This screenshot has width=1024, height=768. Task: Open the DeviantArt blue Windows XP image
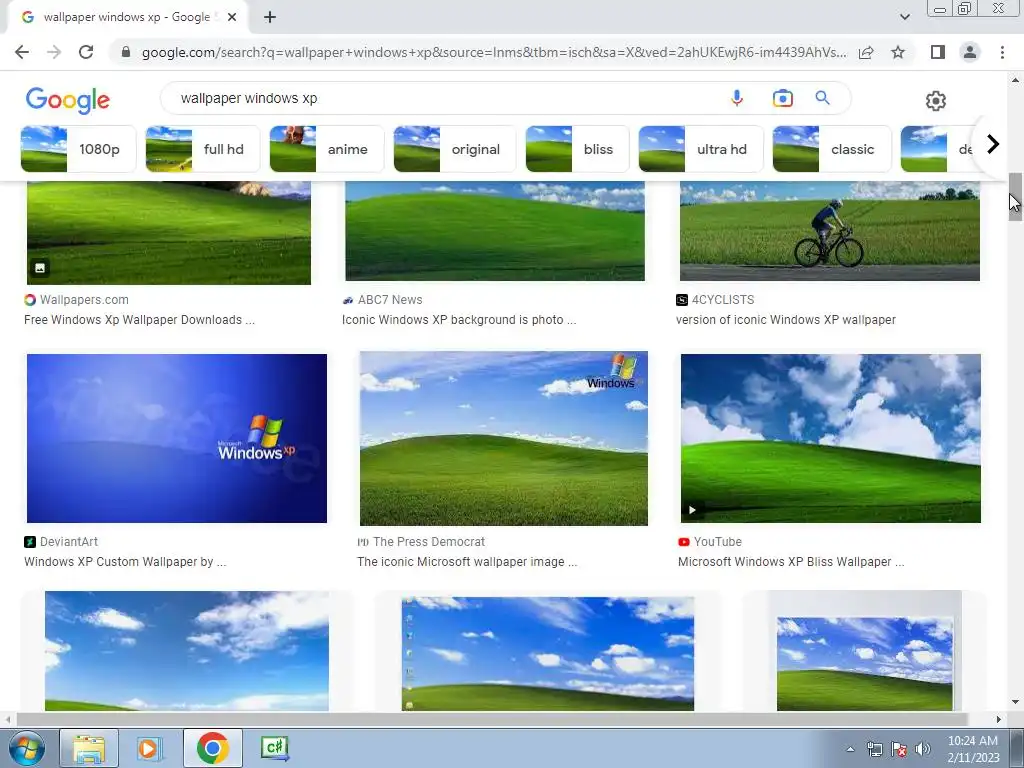(x=176, y=438)
